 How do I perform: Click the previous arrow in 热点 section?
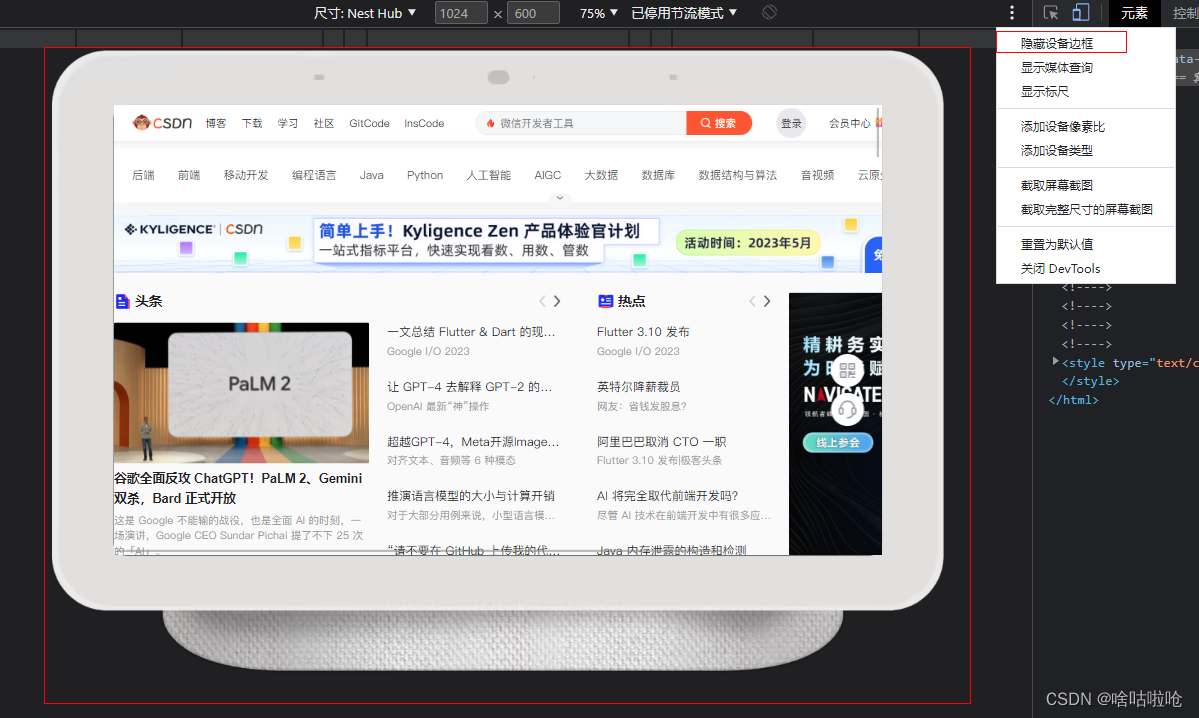click(x=752, y=301)
